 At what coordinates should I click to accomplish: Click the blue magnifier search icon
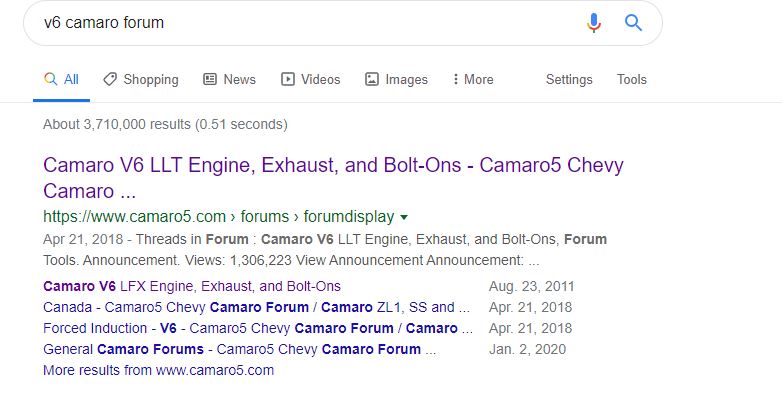click(633, 22)
